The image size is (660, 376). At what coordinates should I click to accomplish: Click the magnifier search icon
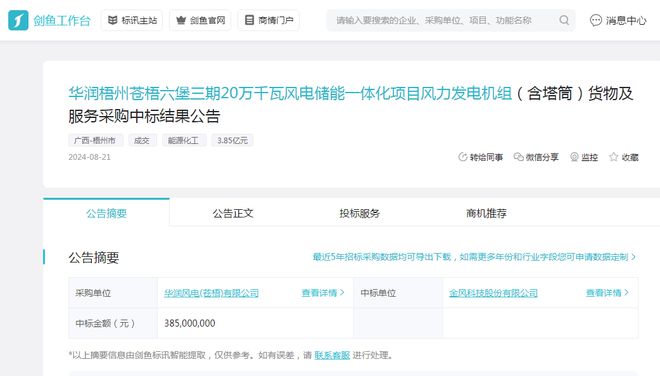click(564, 20)
